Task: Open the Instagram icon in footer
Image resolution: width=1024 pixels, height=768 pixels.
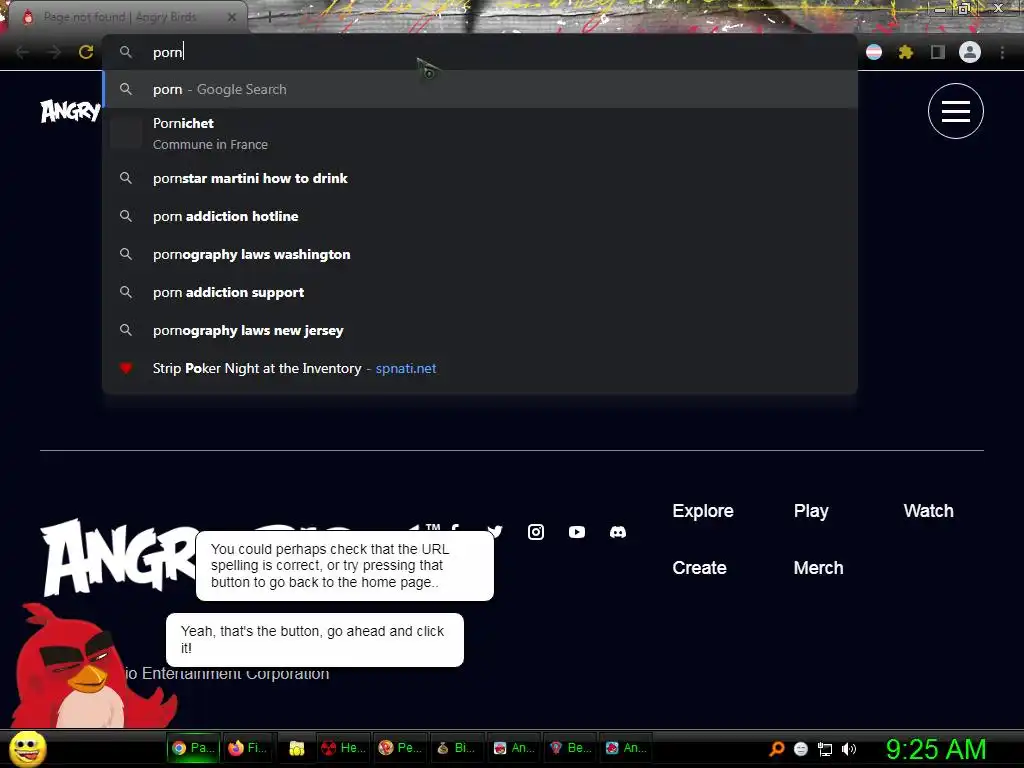Action: pyautogui.click(x=536, y=532)
